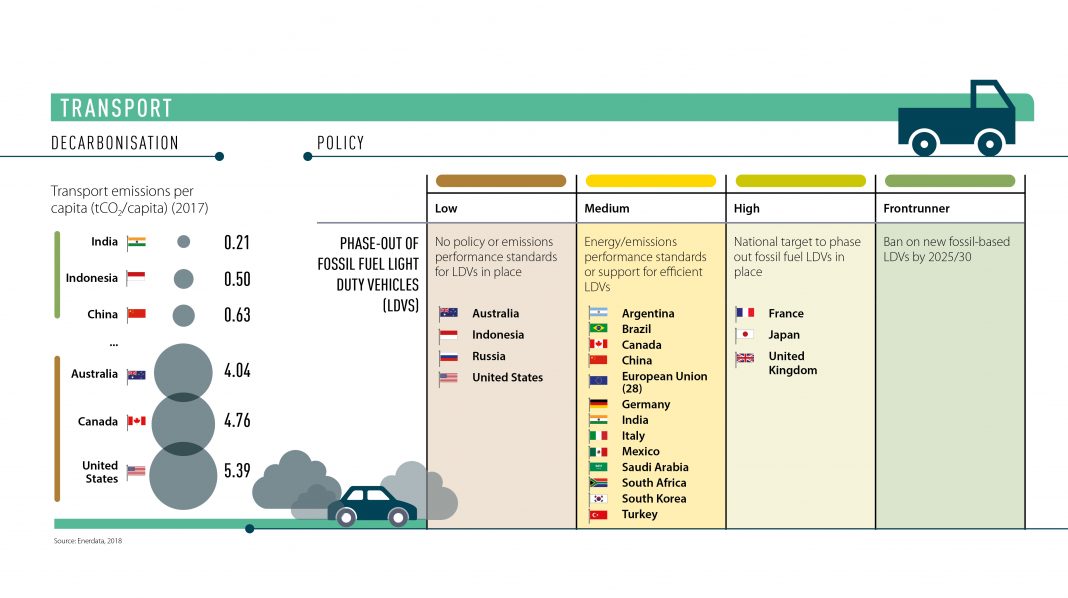This screenshot has height=598, width=1068.
Task: Select the Turkey flag icon
Action: (598, 514)
